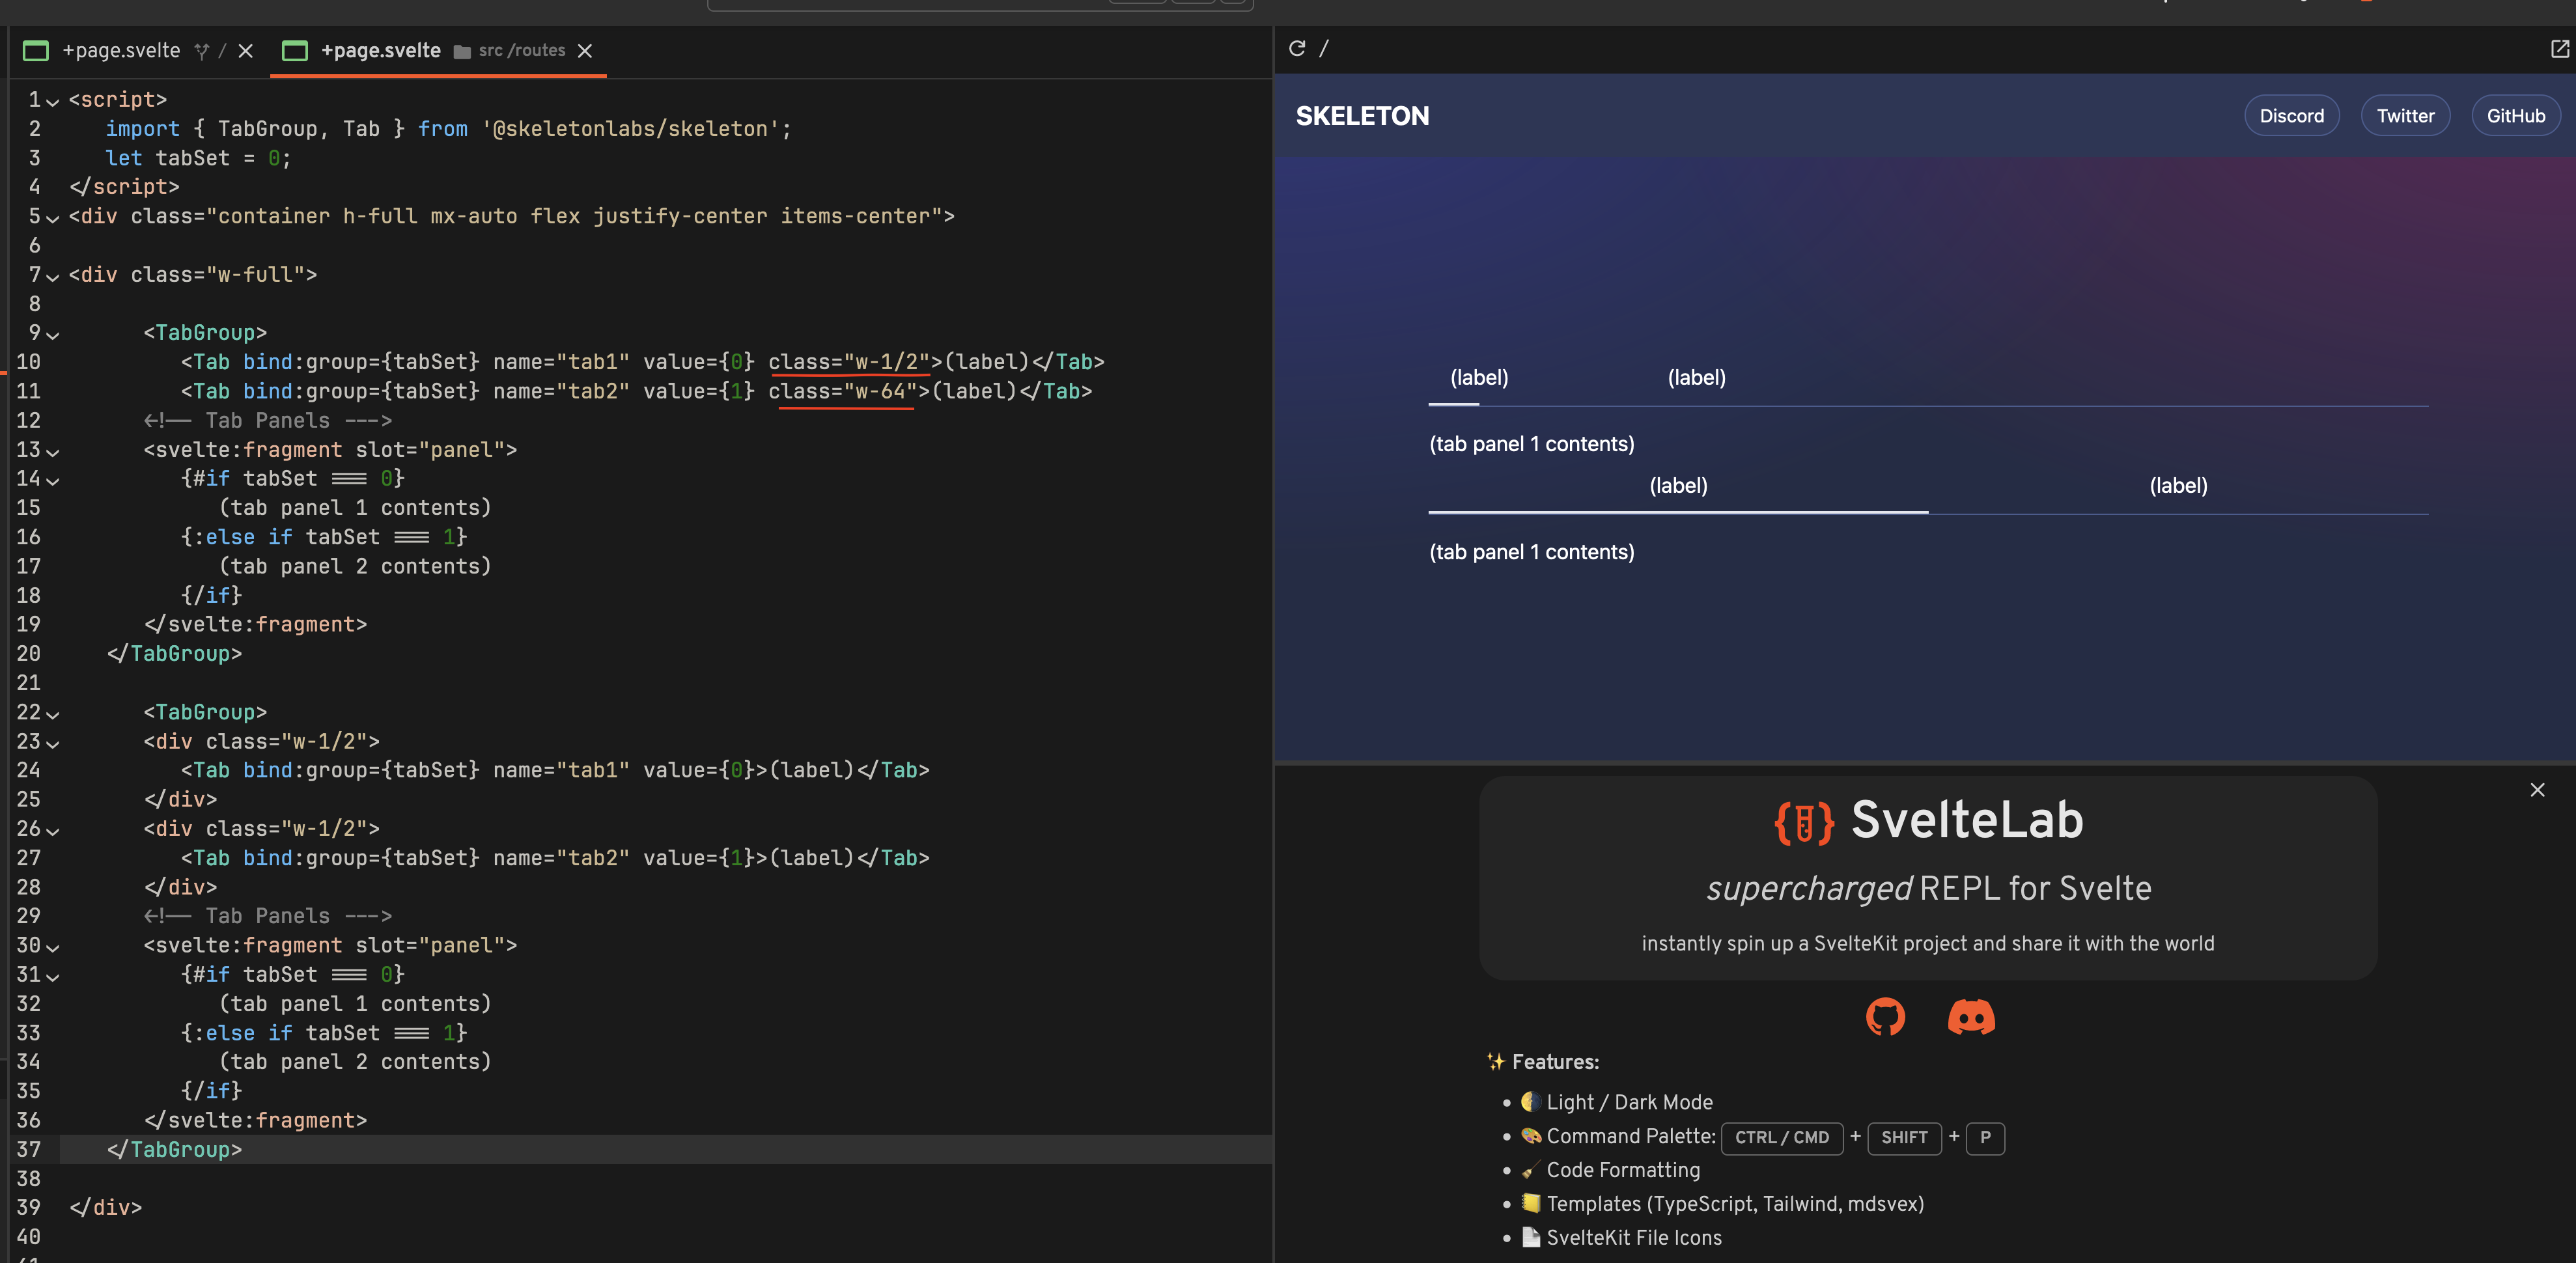Refresh the preview pane
The image size is (2576, 1263).
[1297, 48]
